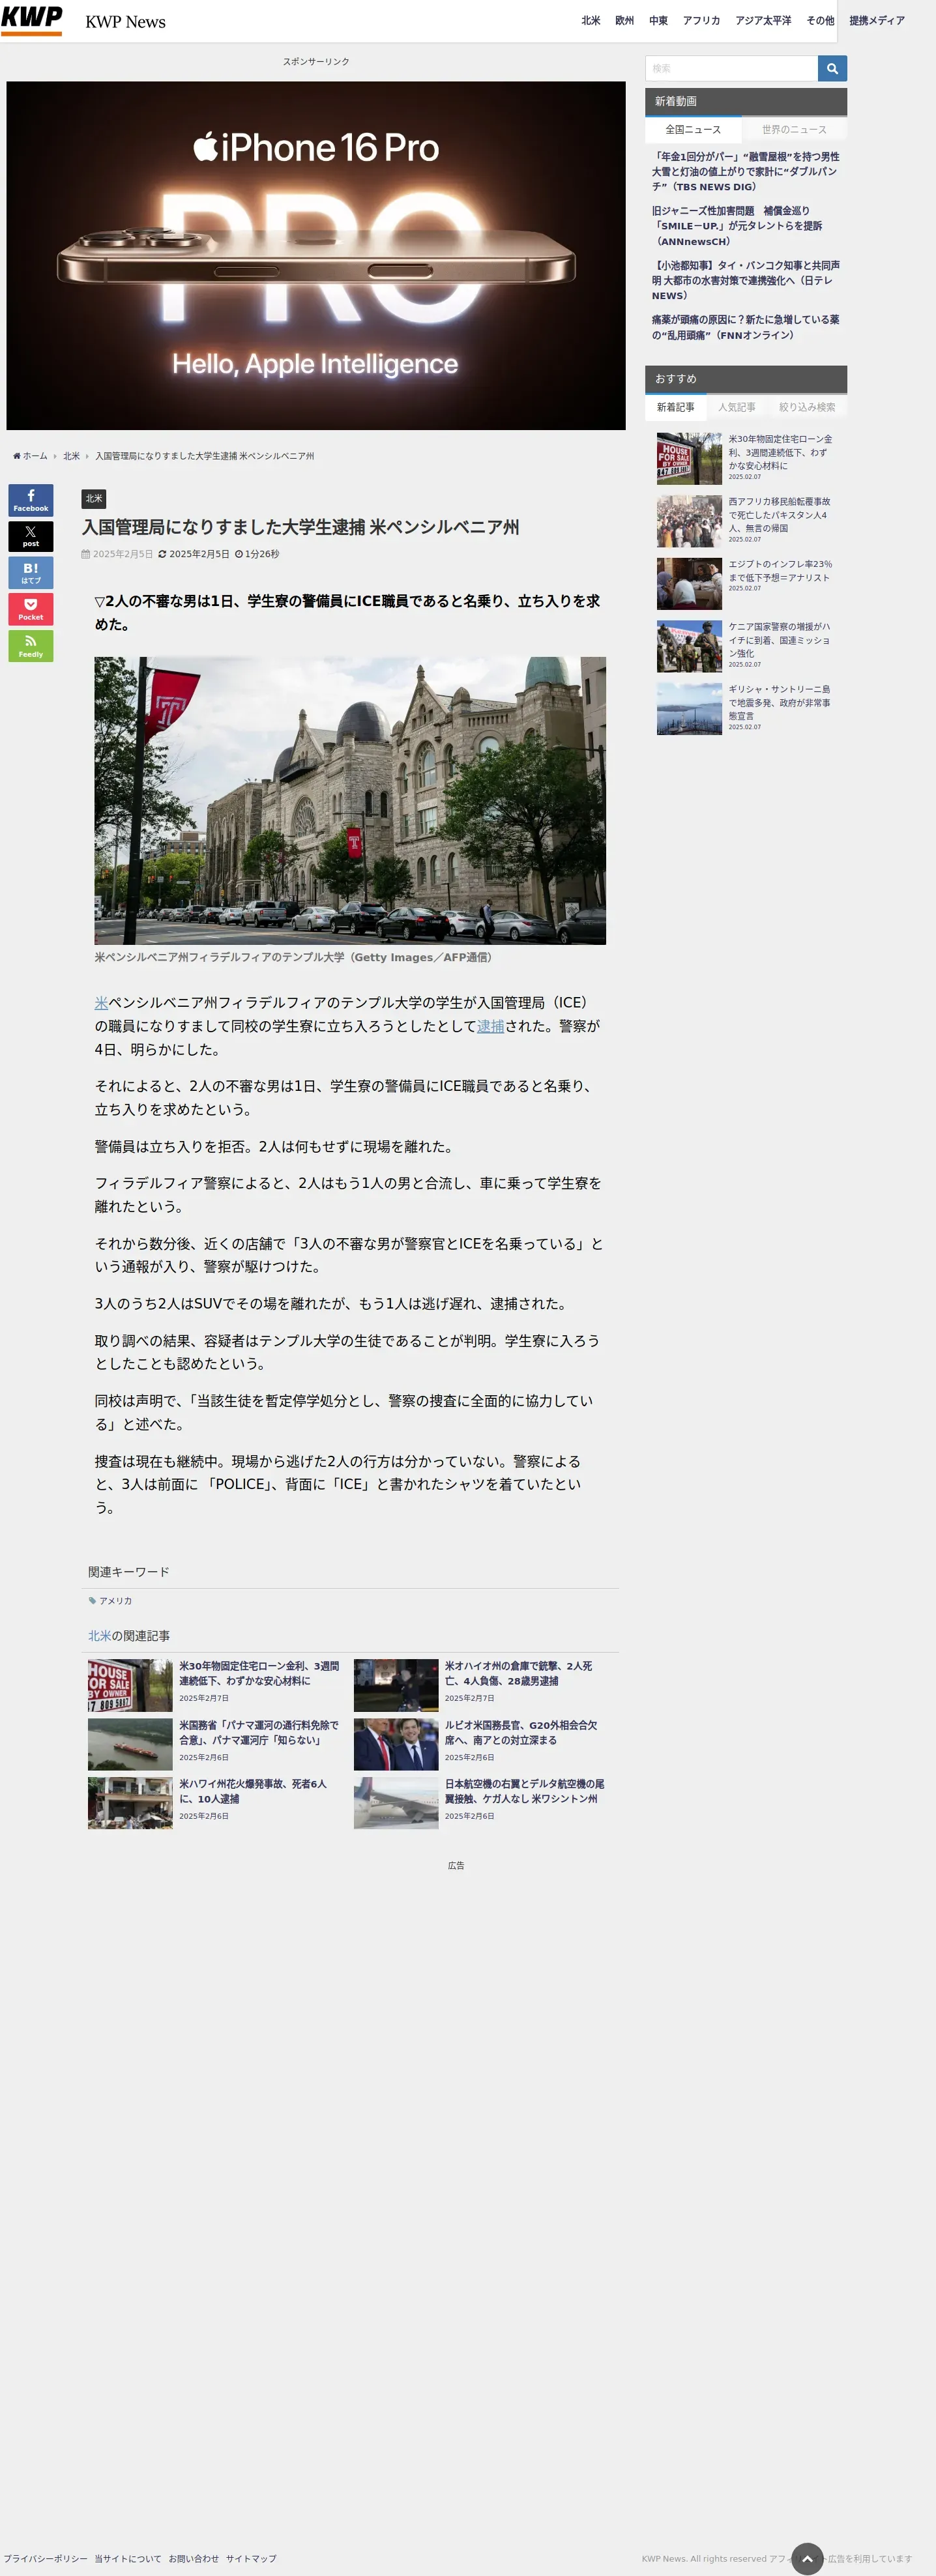Open the アフリカ menu item
The height and width of the screenshot is (2576, 936).
point(701,21)
